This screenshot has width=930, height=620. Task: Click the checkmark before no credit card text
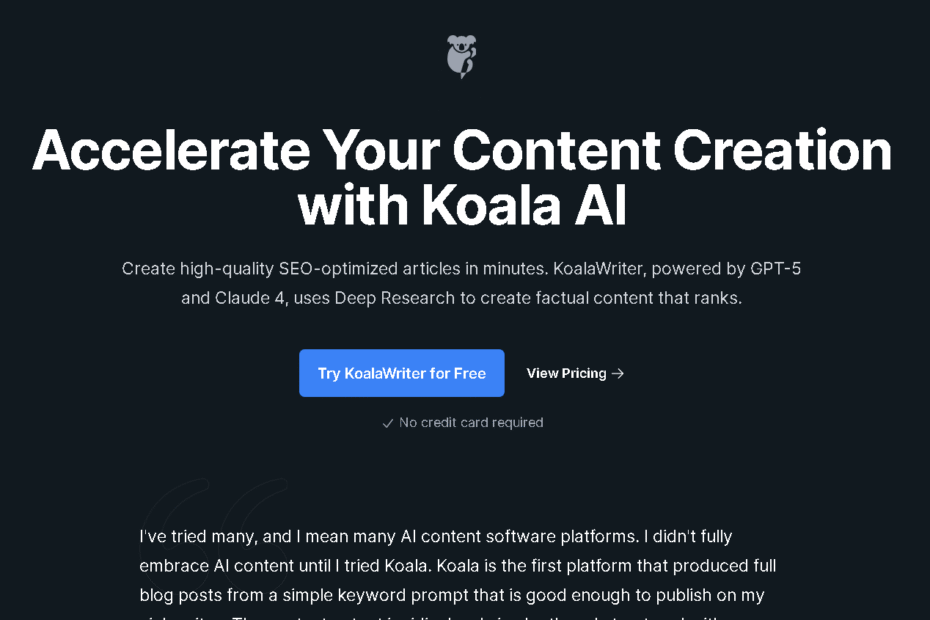(x=387, y=422)
